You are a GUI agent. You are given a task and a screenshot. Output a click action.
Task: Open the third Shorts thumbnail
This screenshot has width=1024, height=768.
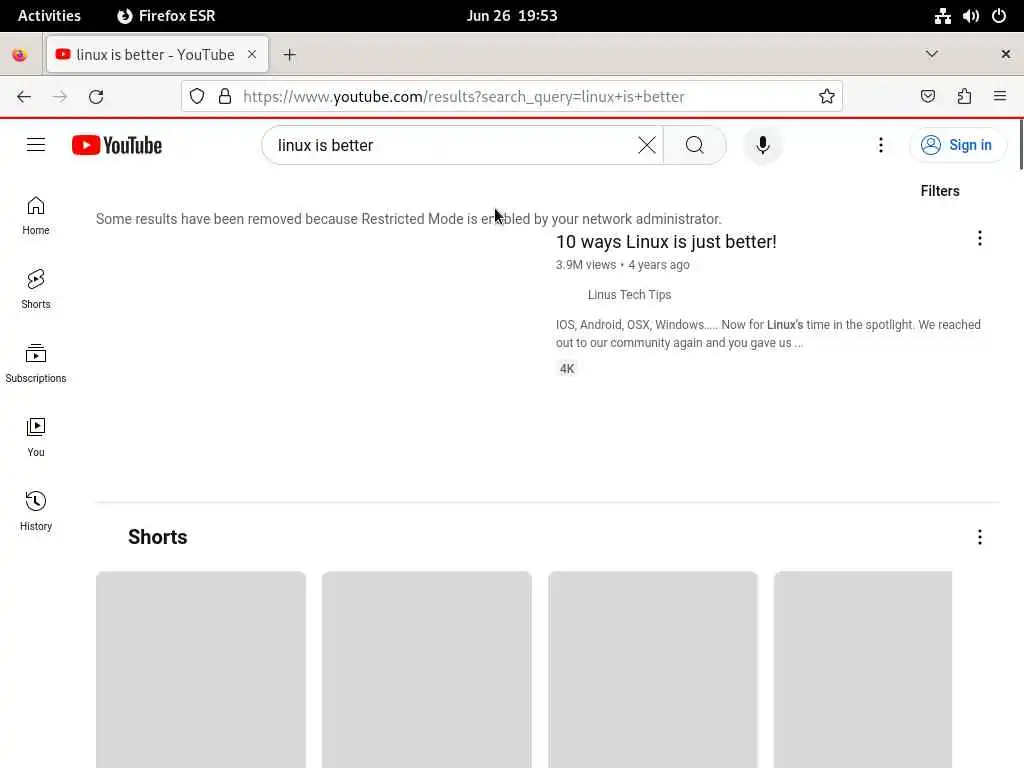pos(652,669)
